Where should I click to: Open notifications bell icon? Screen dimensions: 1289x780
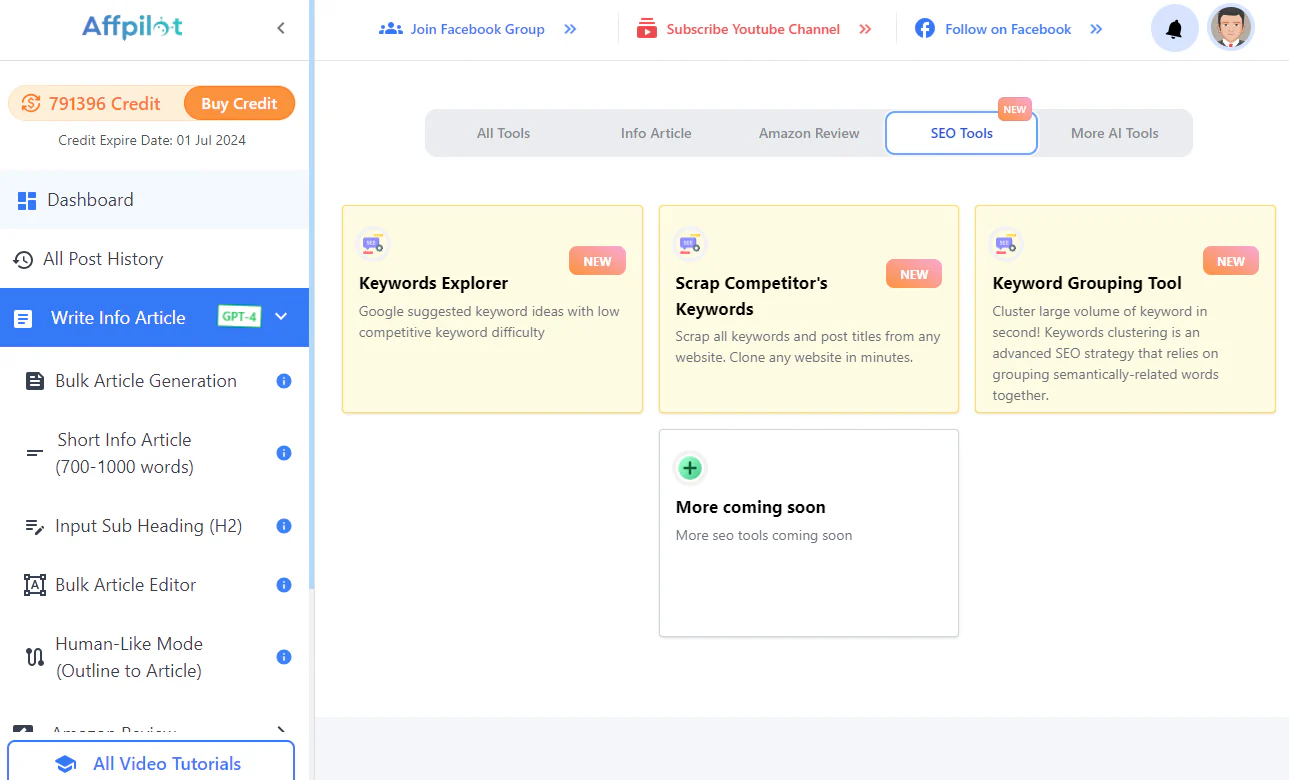pyautogui.click(x=1175, y=29)
